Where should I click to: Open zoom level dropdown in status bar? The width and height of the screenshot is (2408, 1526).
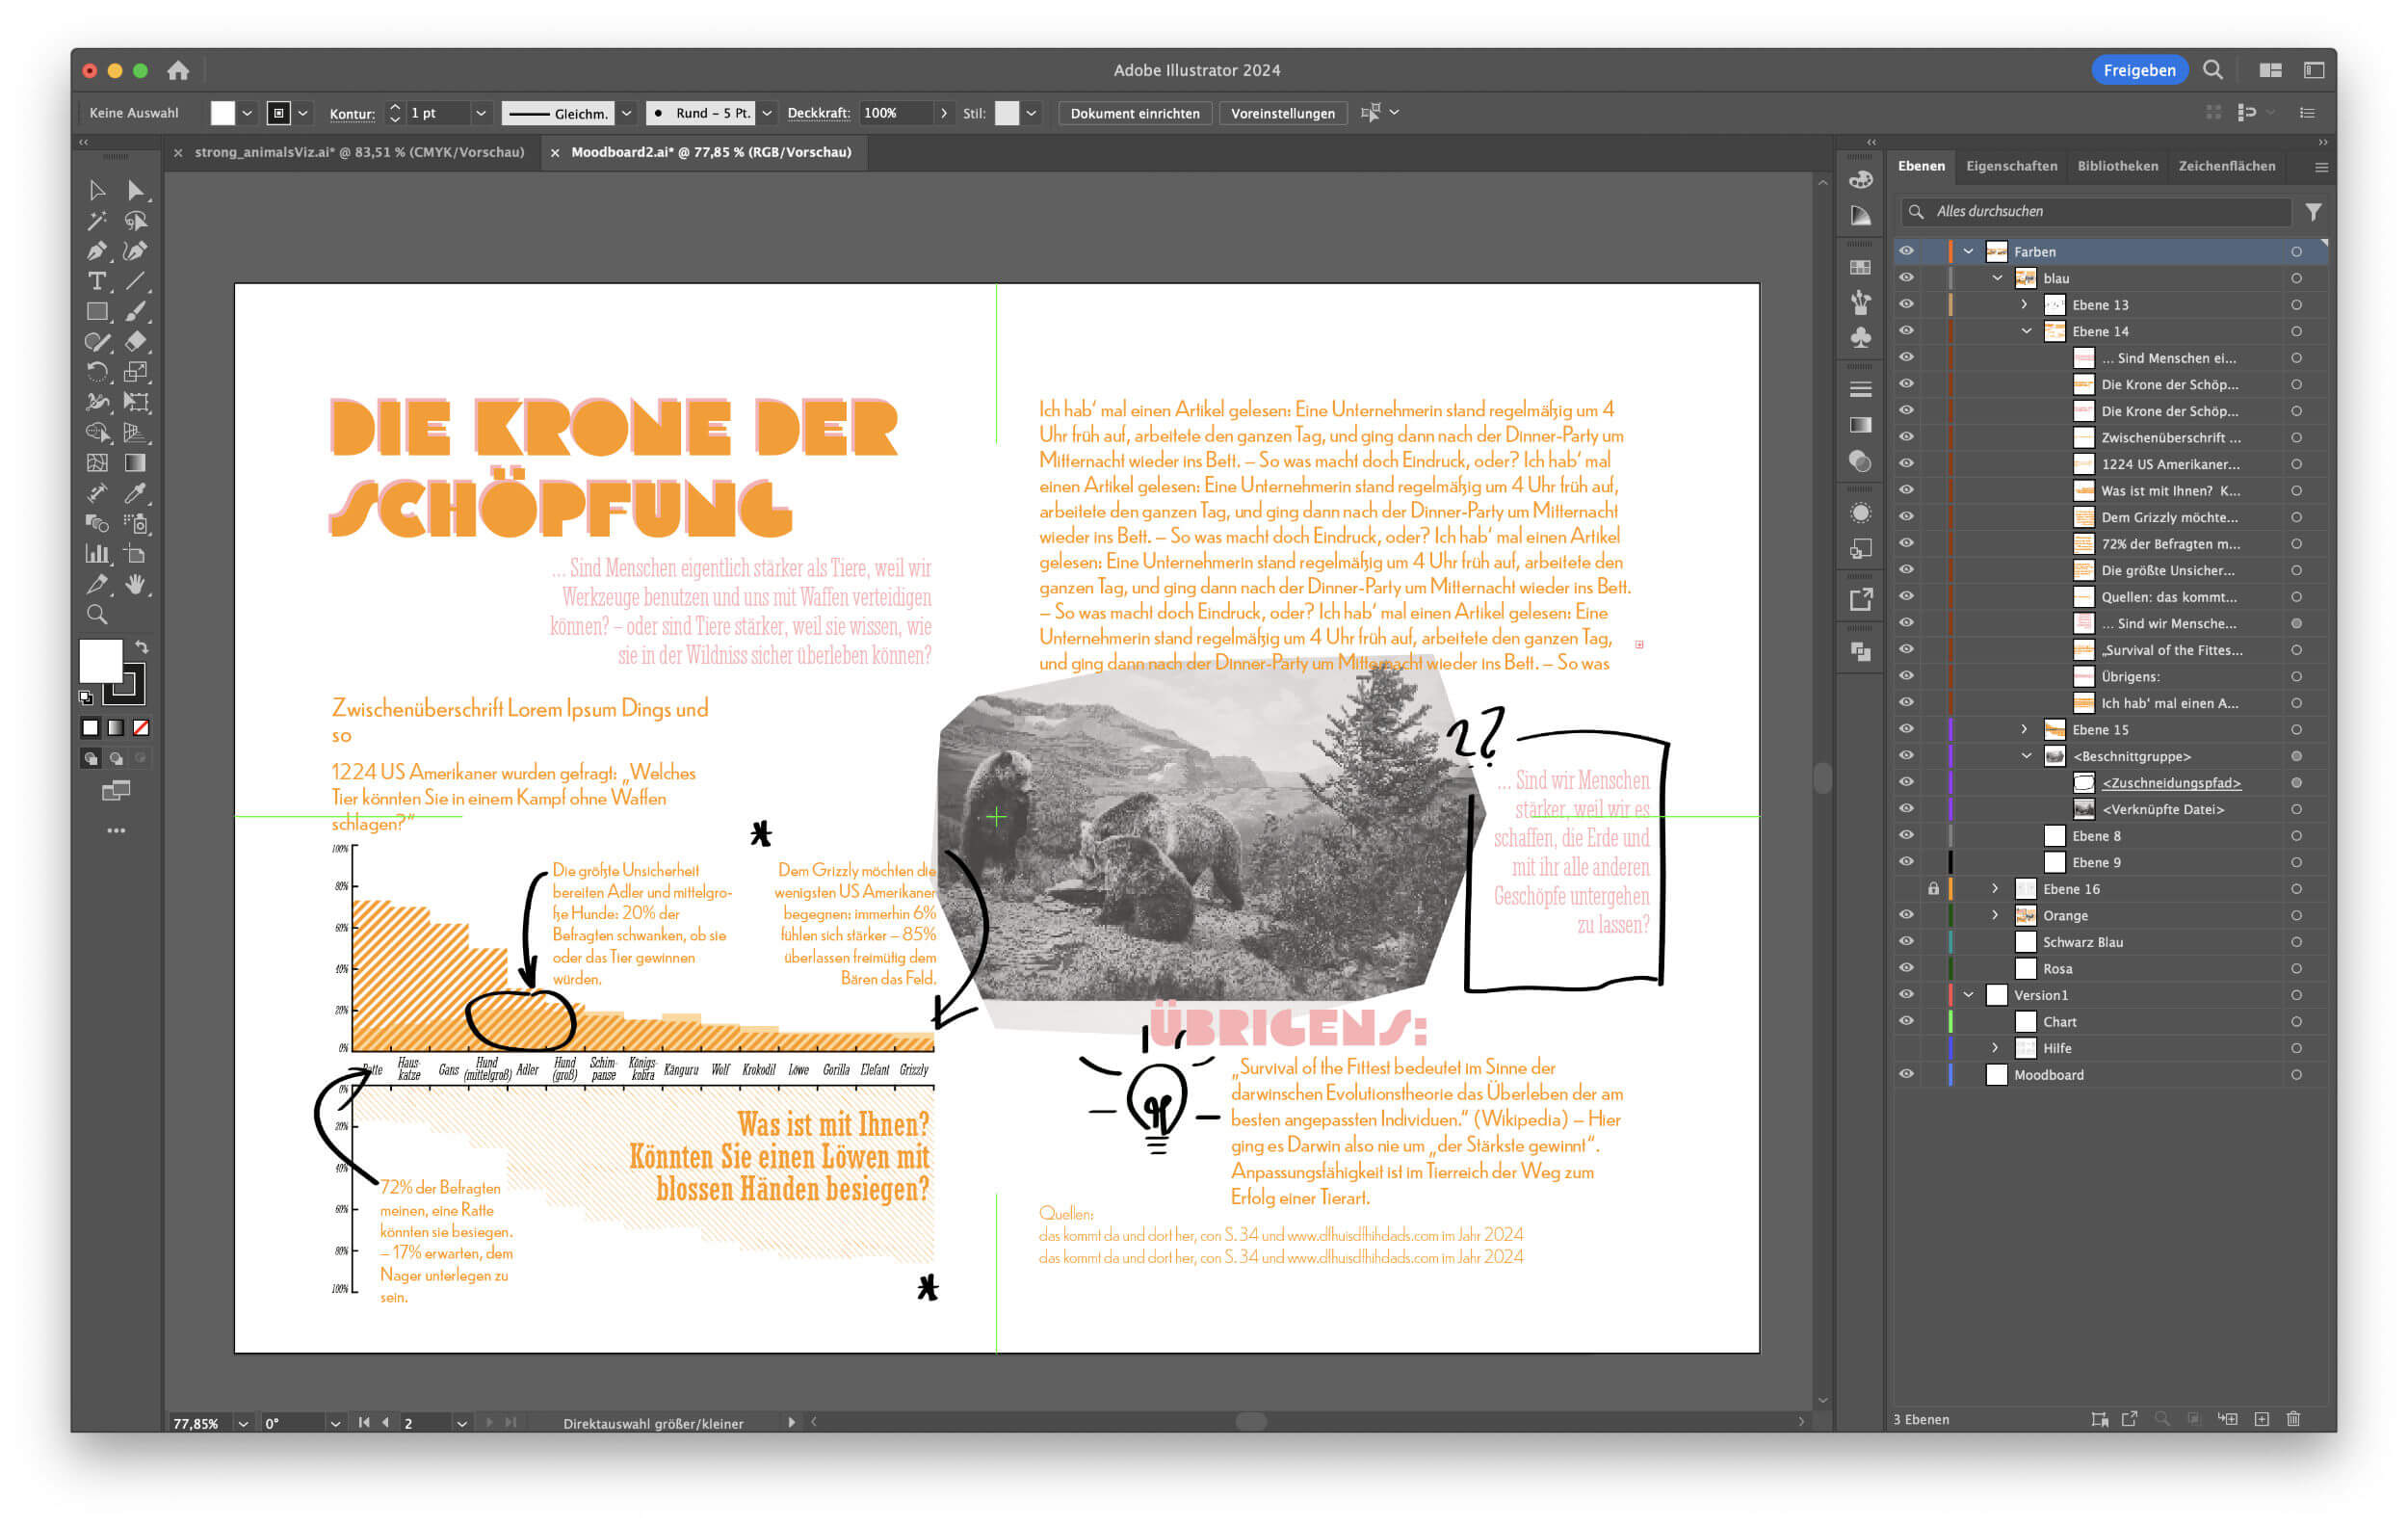pyautogui.click(x=243, y=1423)
